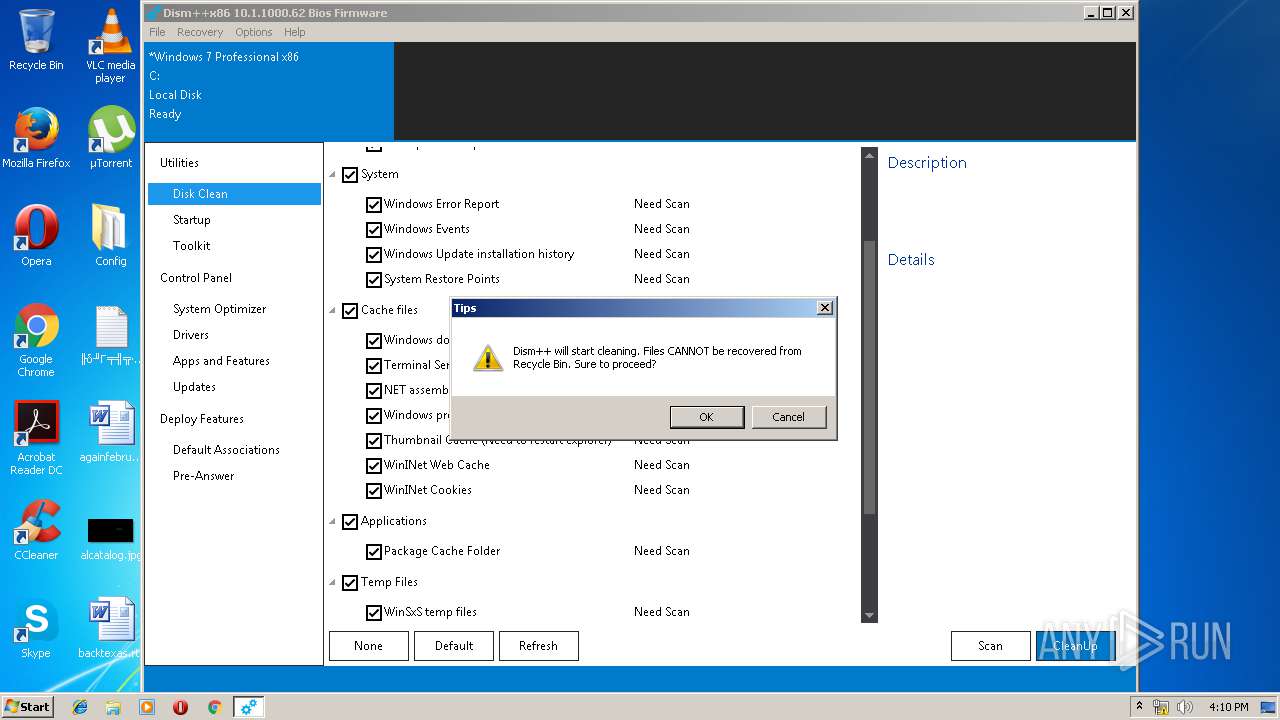Viewport: 1280px width, 720px height.
Task: Uncheck the System group checkbox
Action: (x=350, y=175)
